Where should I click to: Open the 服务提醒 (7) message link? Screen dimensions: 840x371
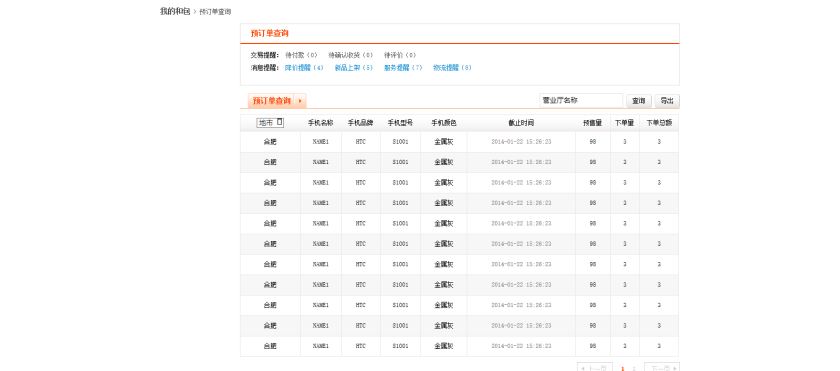pos(403,68)
